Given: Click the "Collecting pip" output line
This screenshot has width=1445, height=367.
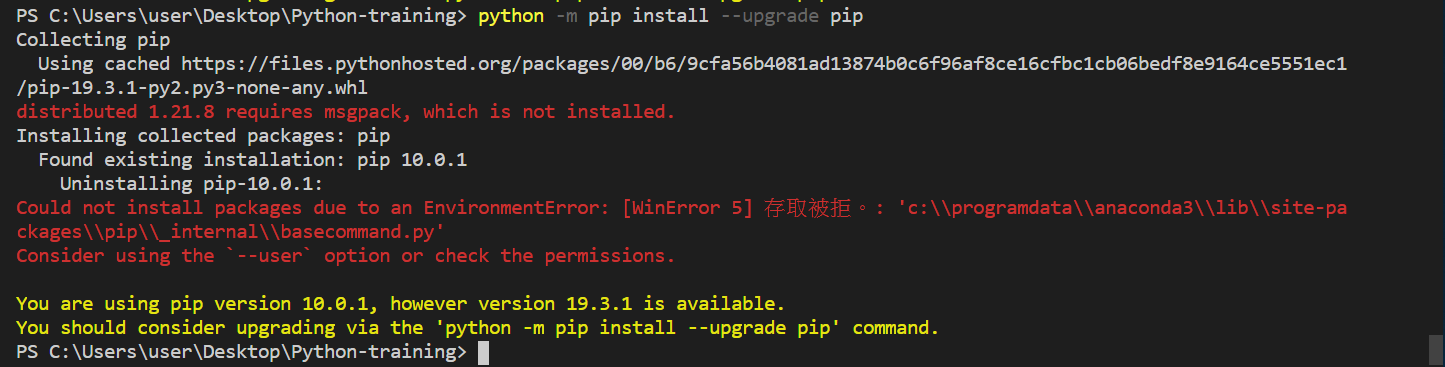Looking at the screenshot, I should point(93,40).
